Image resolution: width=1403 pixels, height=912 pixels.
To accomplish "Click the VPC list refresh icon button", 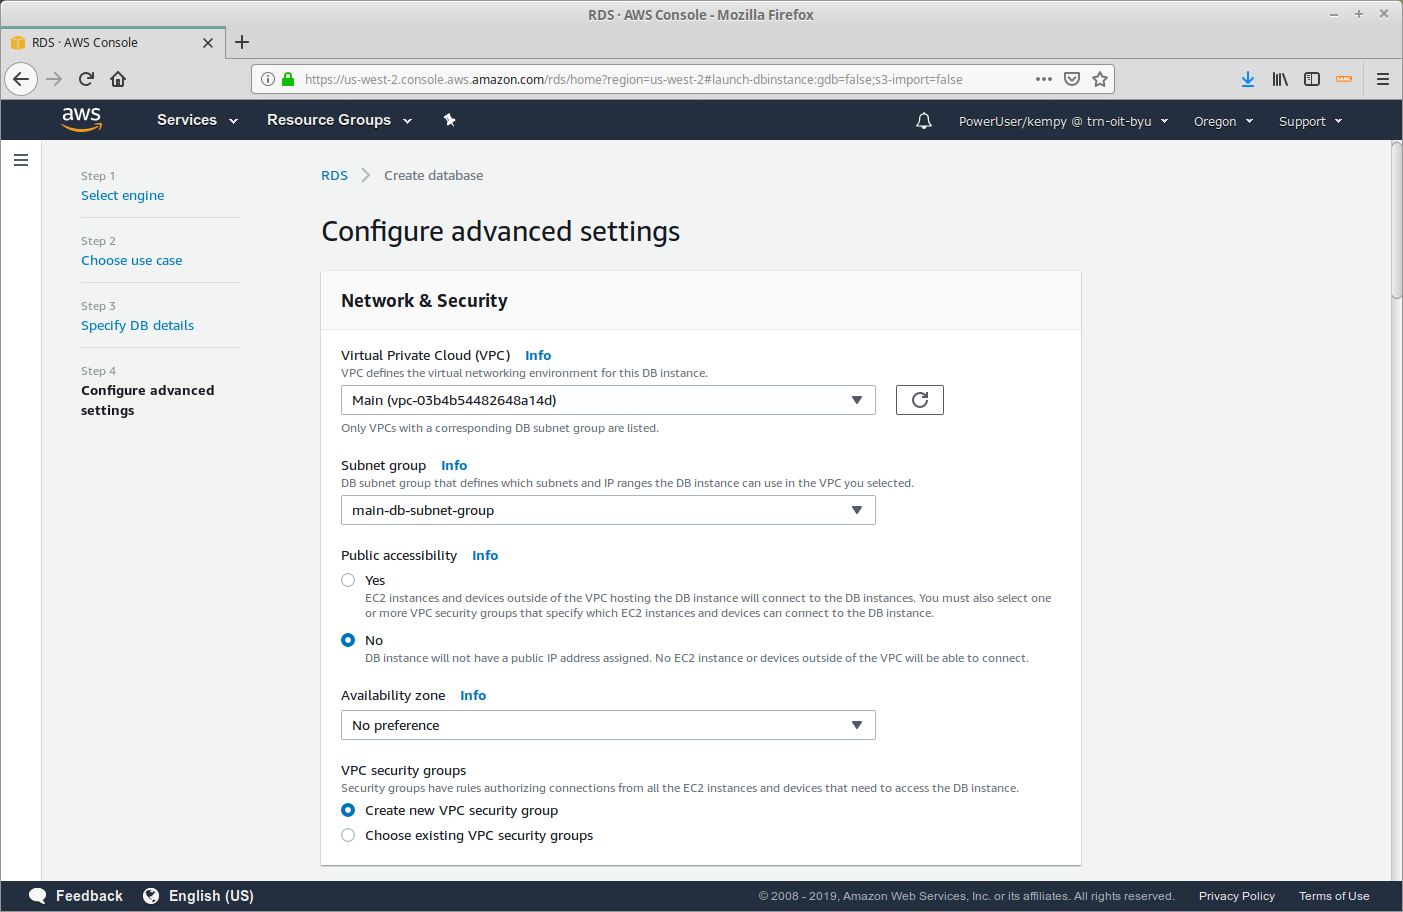I will point(919,400).
